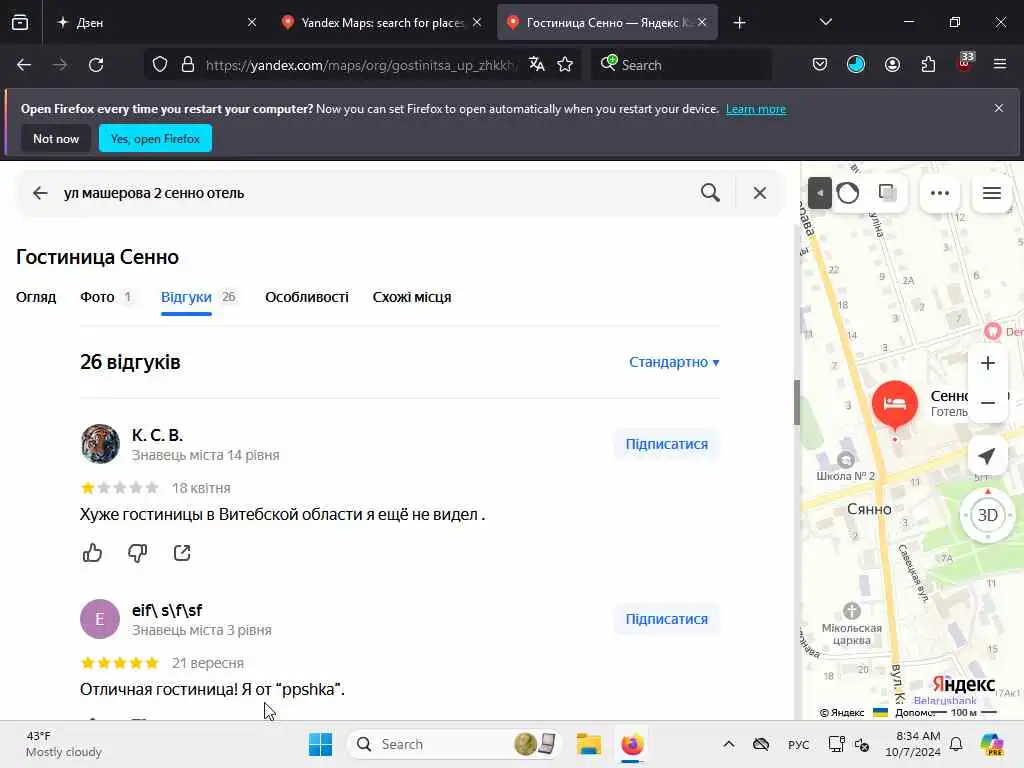Select the Відгуки tab
Screen dimensions: 1024x768
pyautogui.click(x=186, y=297)
